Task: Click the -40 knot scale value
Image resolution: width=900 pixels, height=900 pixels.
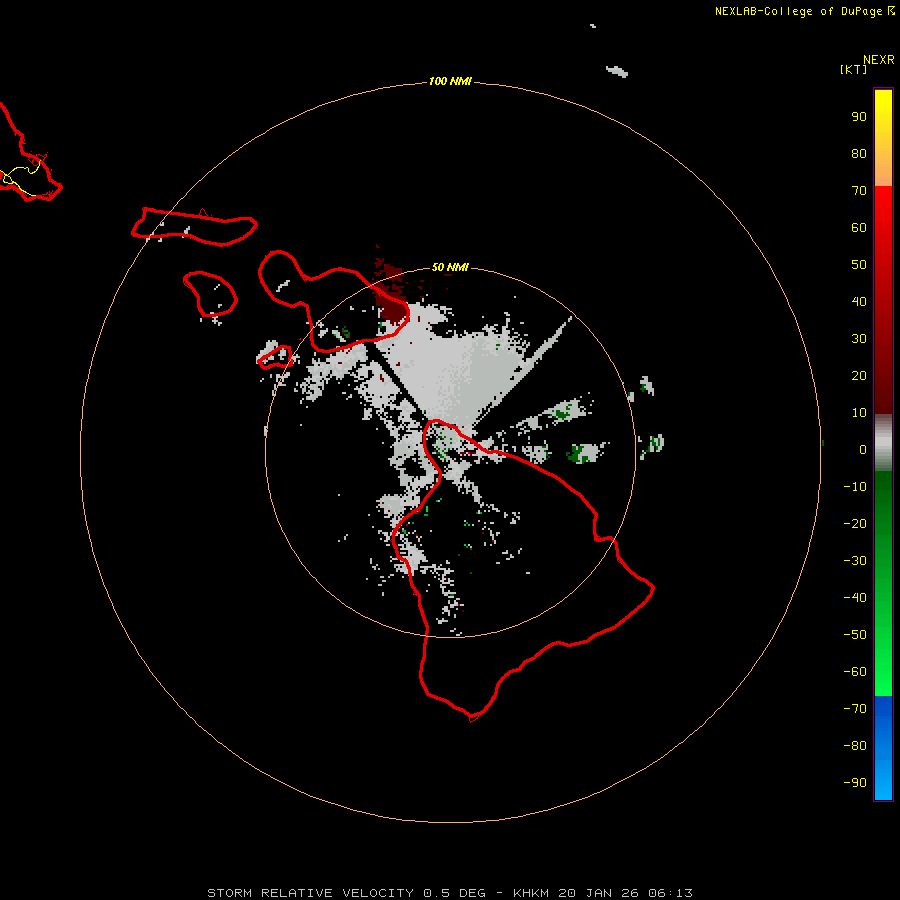Action: coord(855,598)
